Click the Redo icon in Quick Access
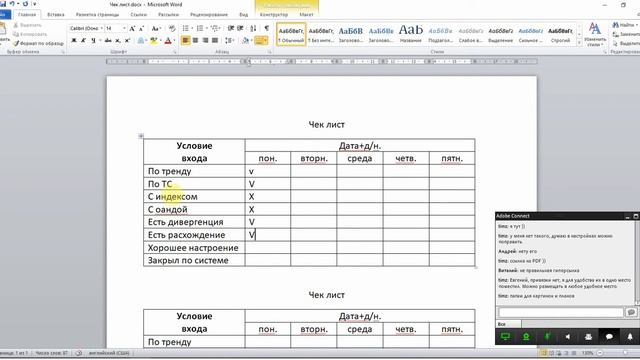Viewport: 640px width, 360px height. coord(25,4)
